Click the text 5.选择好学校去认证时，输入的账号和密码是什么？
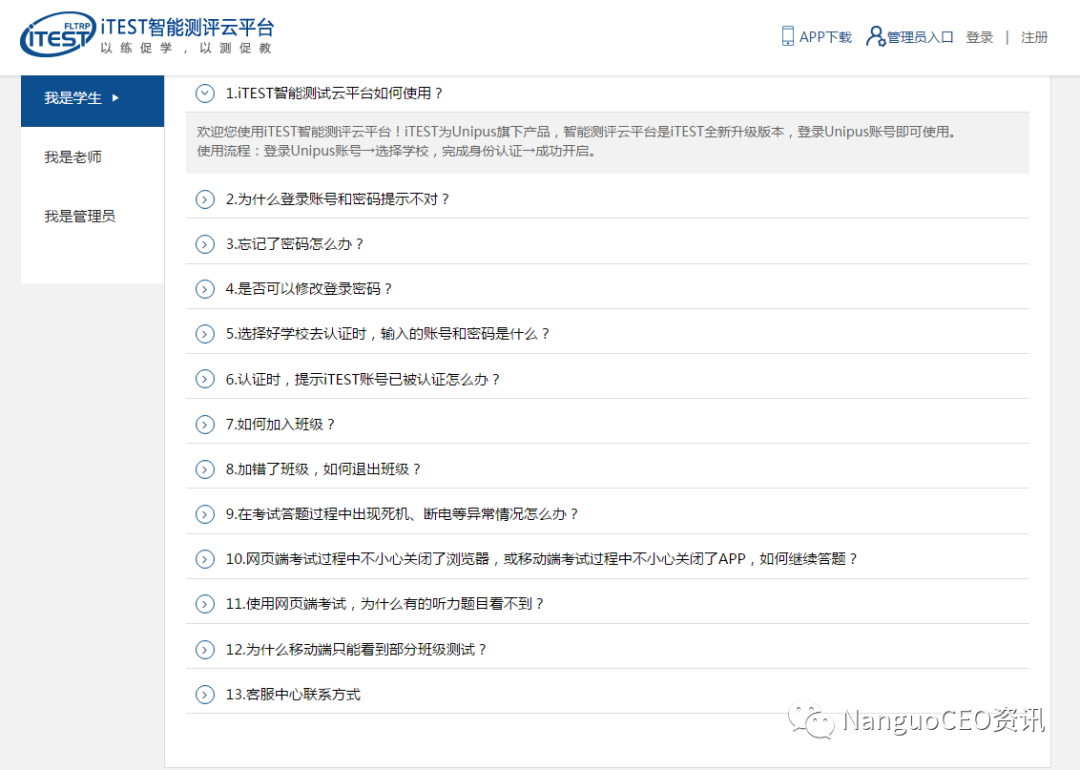This screenshot has height=770, width=1080. pyautogui.click(x=388, y=334)
